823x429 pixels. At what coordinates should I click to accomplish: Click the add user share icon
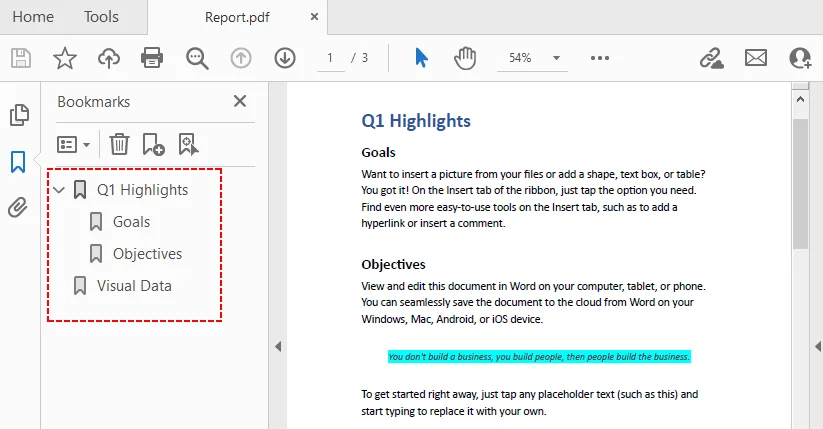click(x=800, y=58)
